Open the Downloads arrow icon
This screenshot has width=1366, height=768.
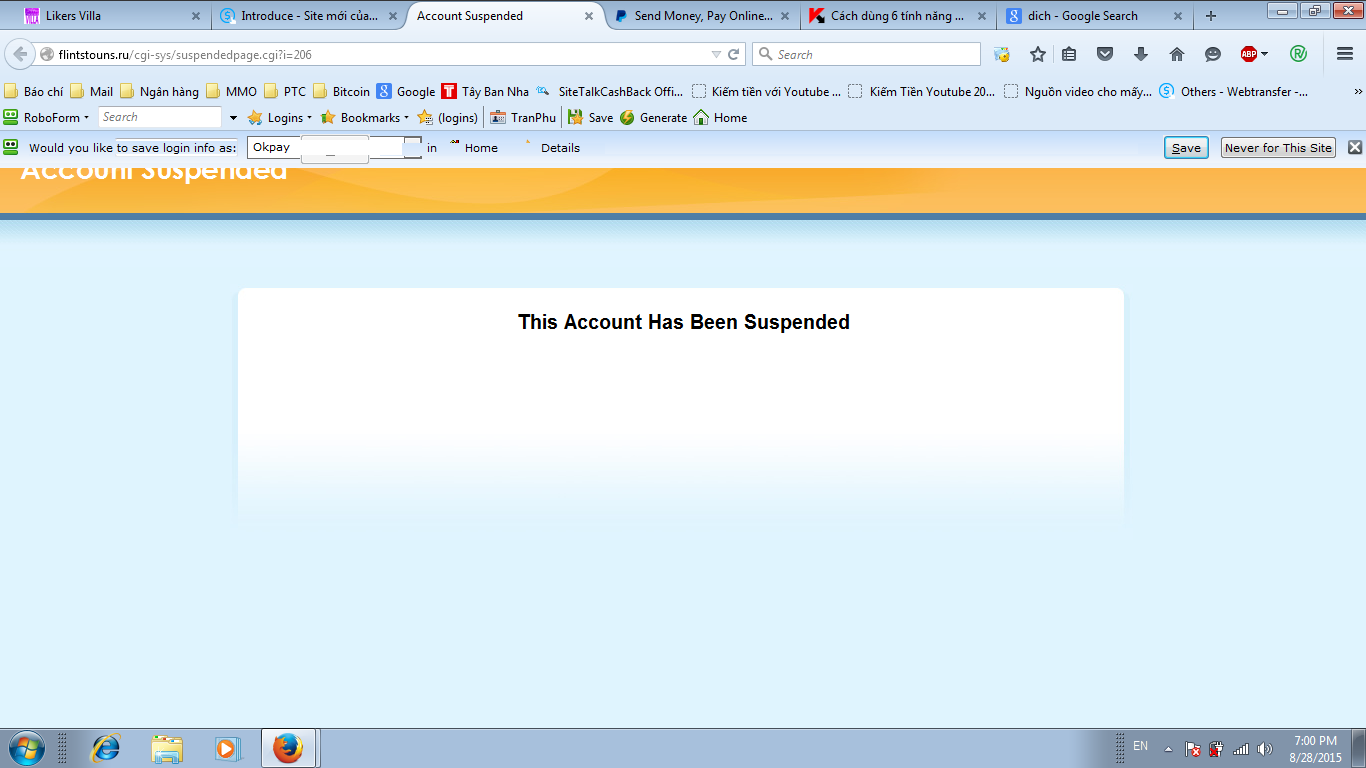(x=1141, y=54)
